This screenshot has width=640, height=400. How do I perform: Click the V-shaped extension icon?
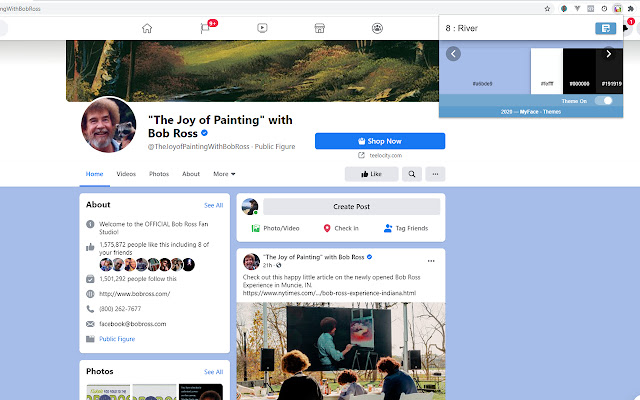(577, 9)
